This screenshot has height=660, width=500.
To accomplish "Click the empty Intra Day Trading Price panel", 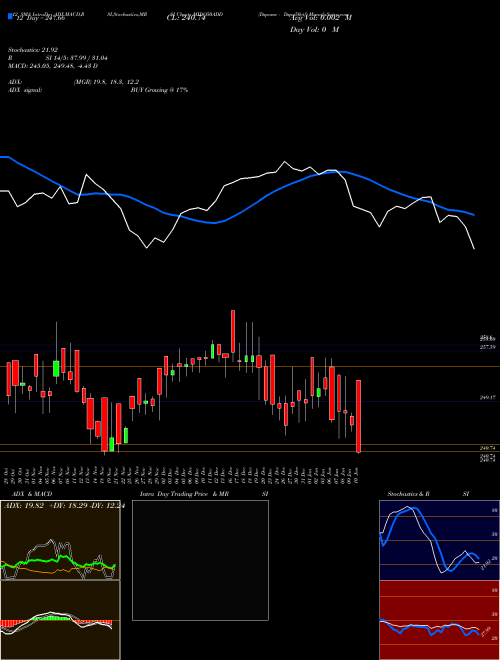I will tap(200, 560).
